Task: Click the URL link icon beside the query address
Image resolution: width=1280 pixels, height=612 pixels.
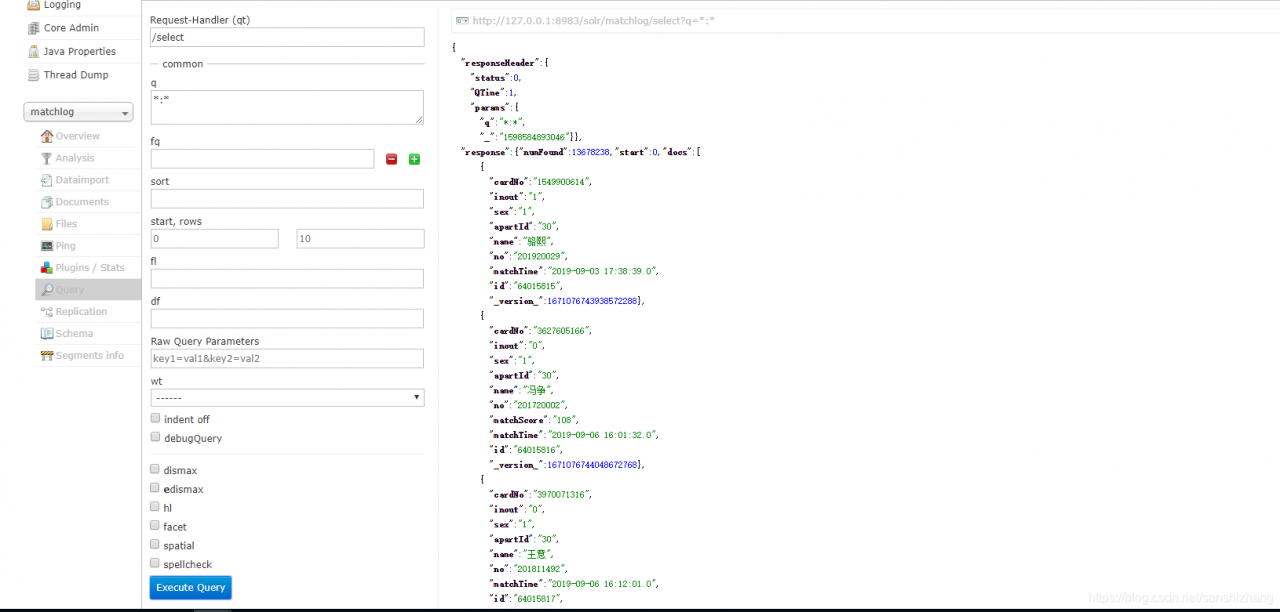Action: [x=461, y=20]
